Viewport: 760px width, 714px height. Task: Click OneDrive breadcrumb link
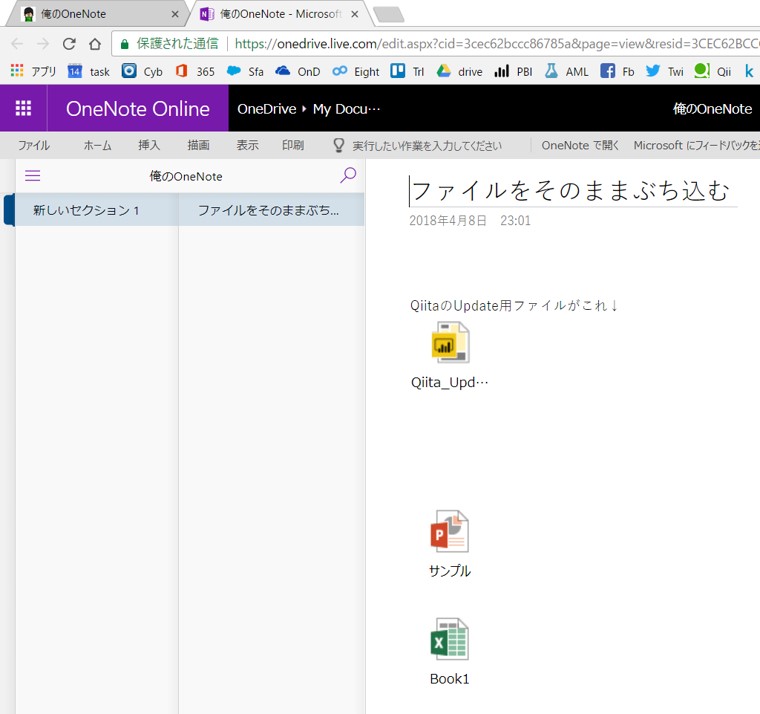[x=267, y=109]
